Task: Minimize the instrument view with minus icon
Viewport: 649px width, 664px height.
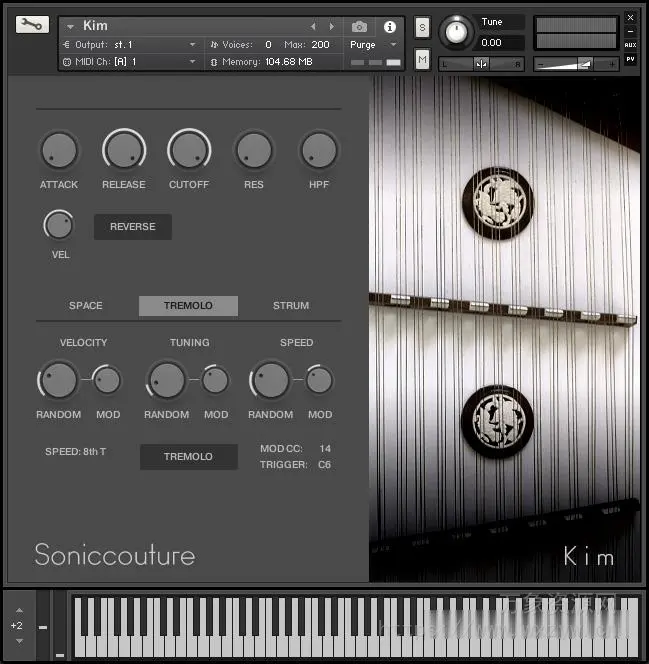Action: click(630, 31)
